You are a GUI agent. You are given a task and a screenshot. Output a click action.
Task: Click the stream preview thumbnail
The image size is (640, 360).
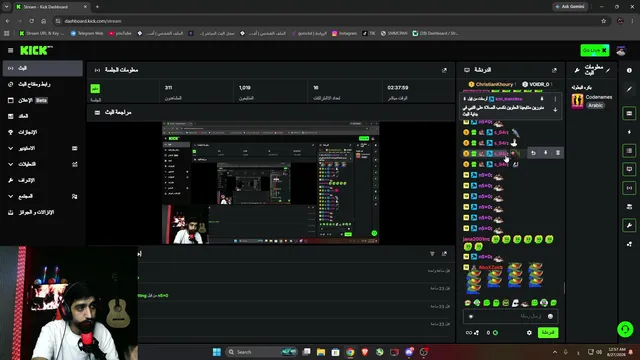click(x=271, y=182)
